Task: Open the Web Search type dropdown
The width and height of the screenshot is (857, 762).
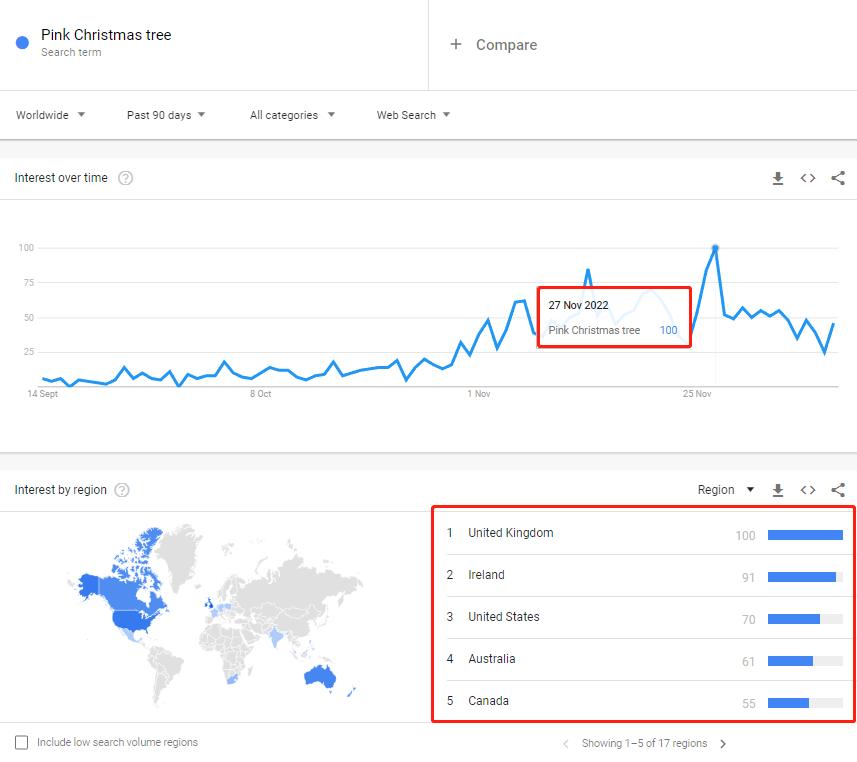Action: coord(413,115)
